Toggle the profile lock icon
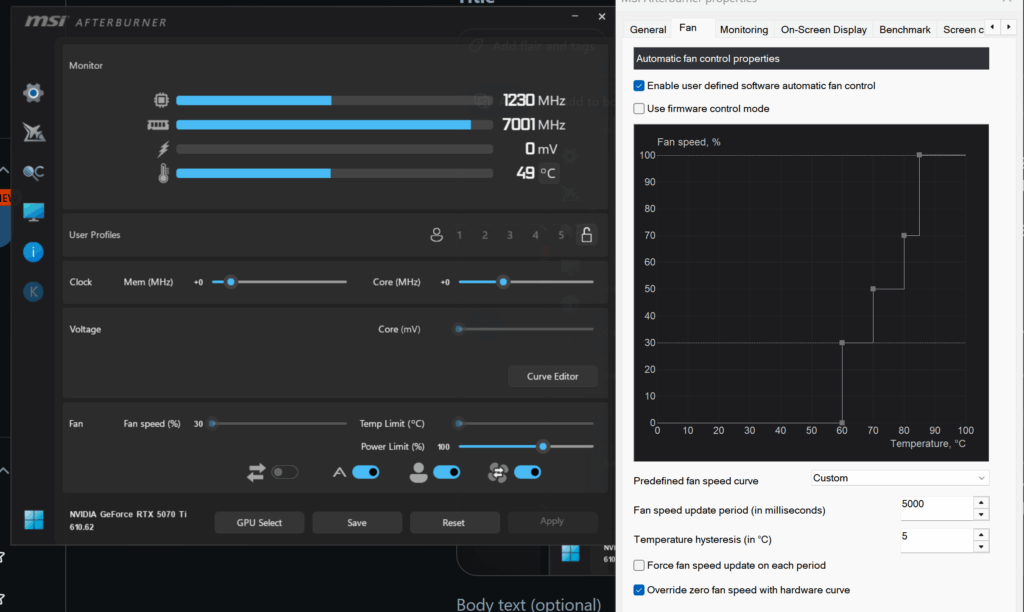The width and height of the screenshot is (1024, 612). pyautogui.click(x=586, y=234)
